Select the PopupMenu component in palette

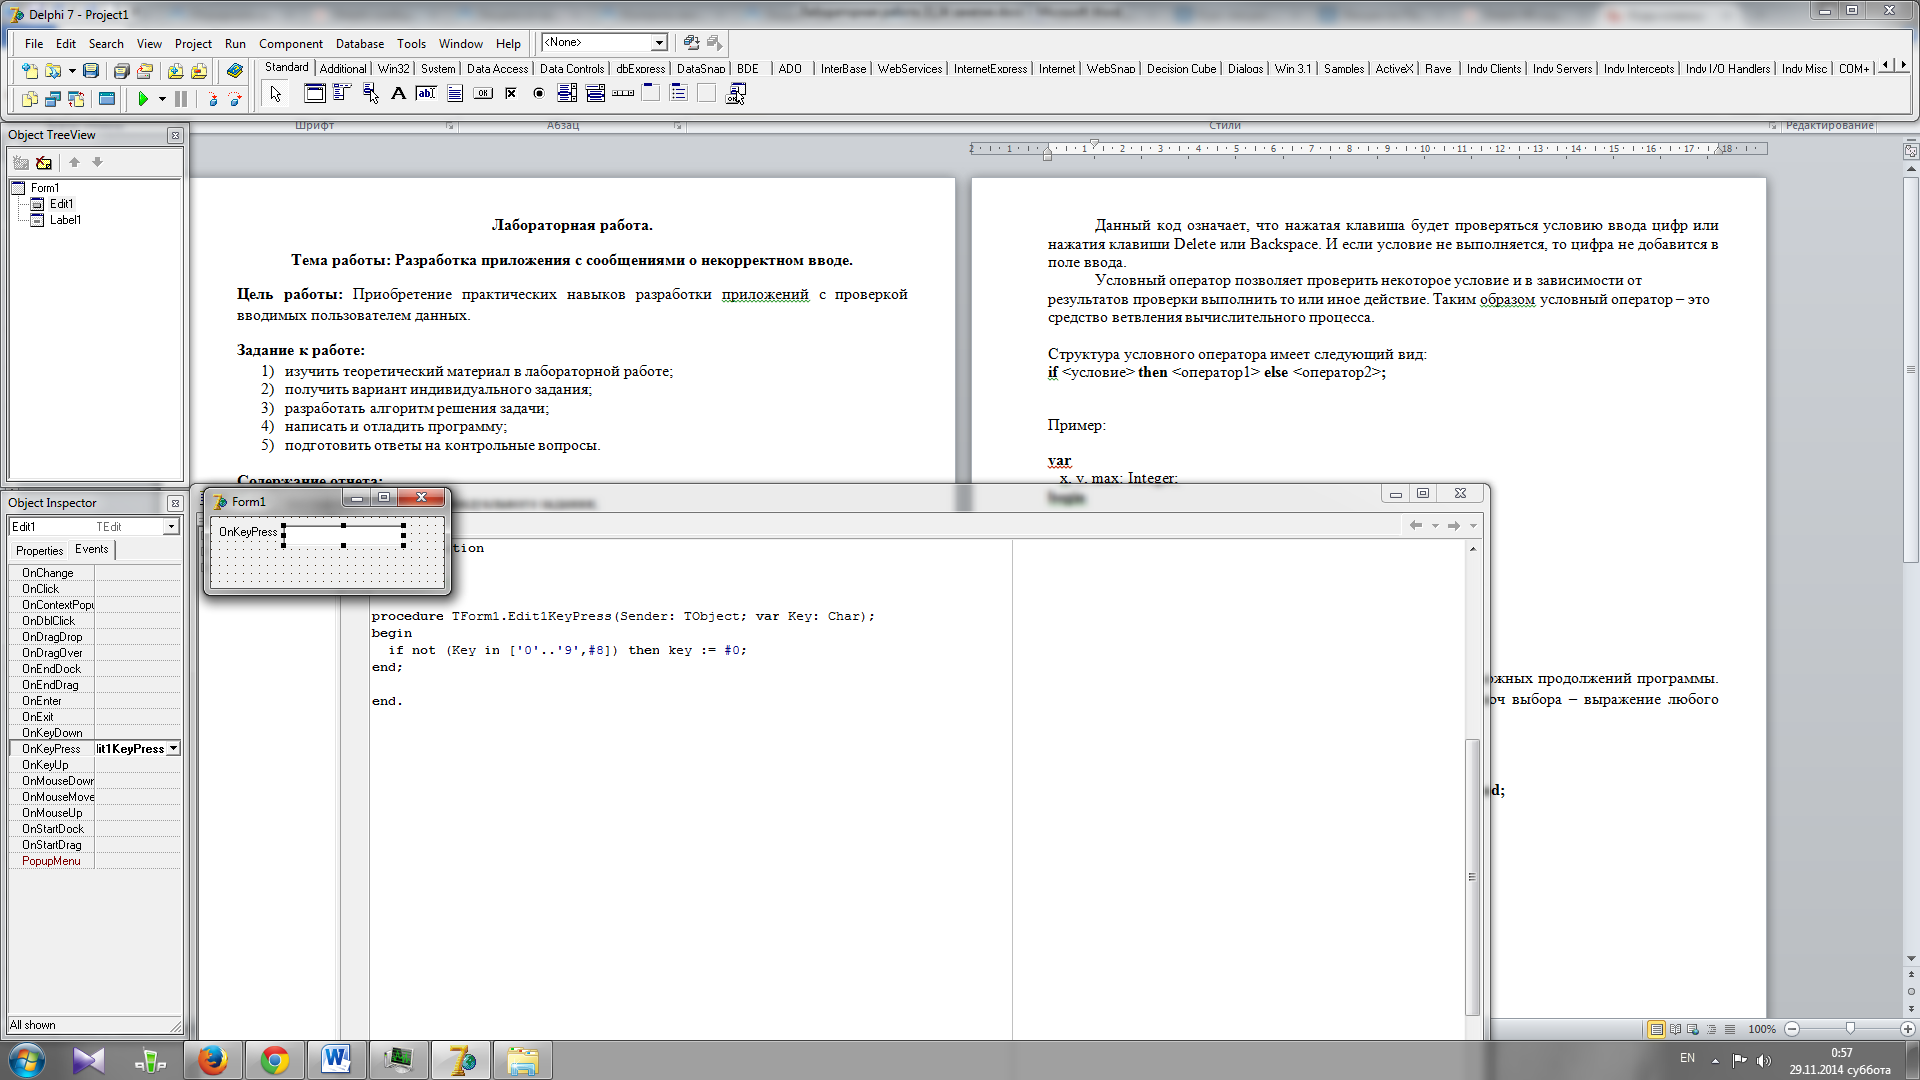click(370, 93)
